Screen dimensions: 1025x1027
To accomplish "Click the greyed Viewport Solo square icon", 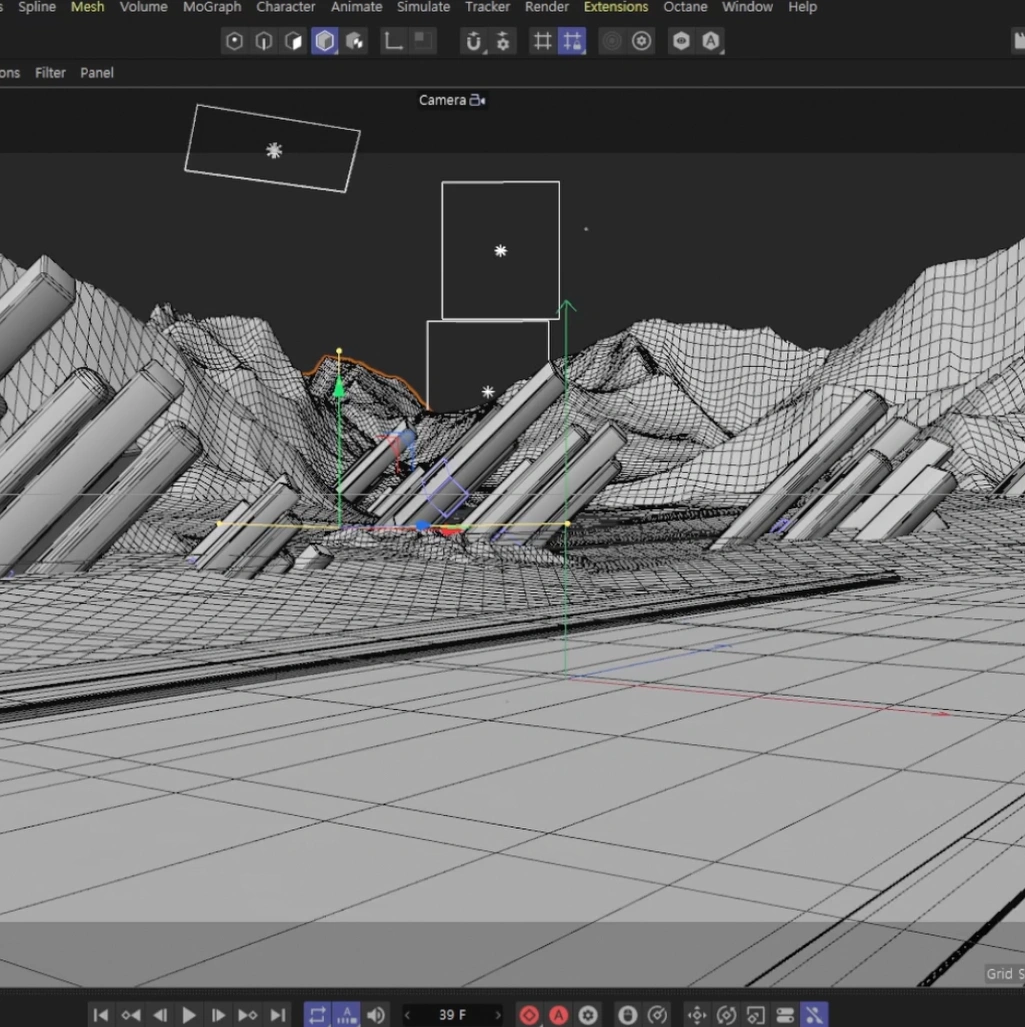I will pos(423,41).
